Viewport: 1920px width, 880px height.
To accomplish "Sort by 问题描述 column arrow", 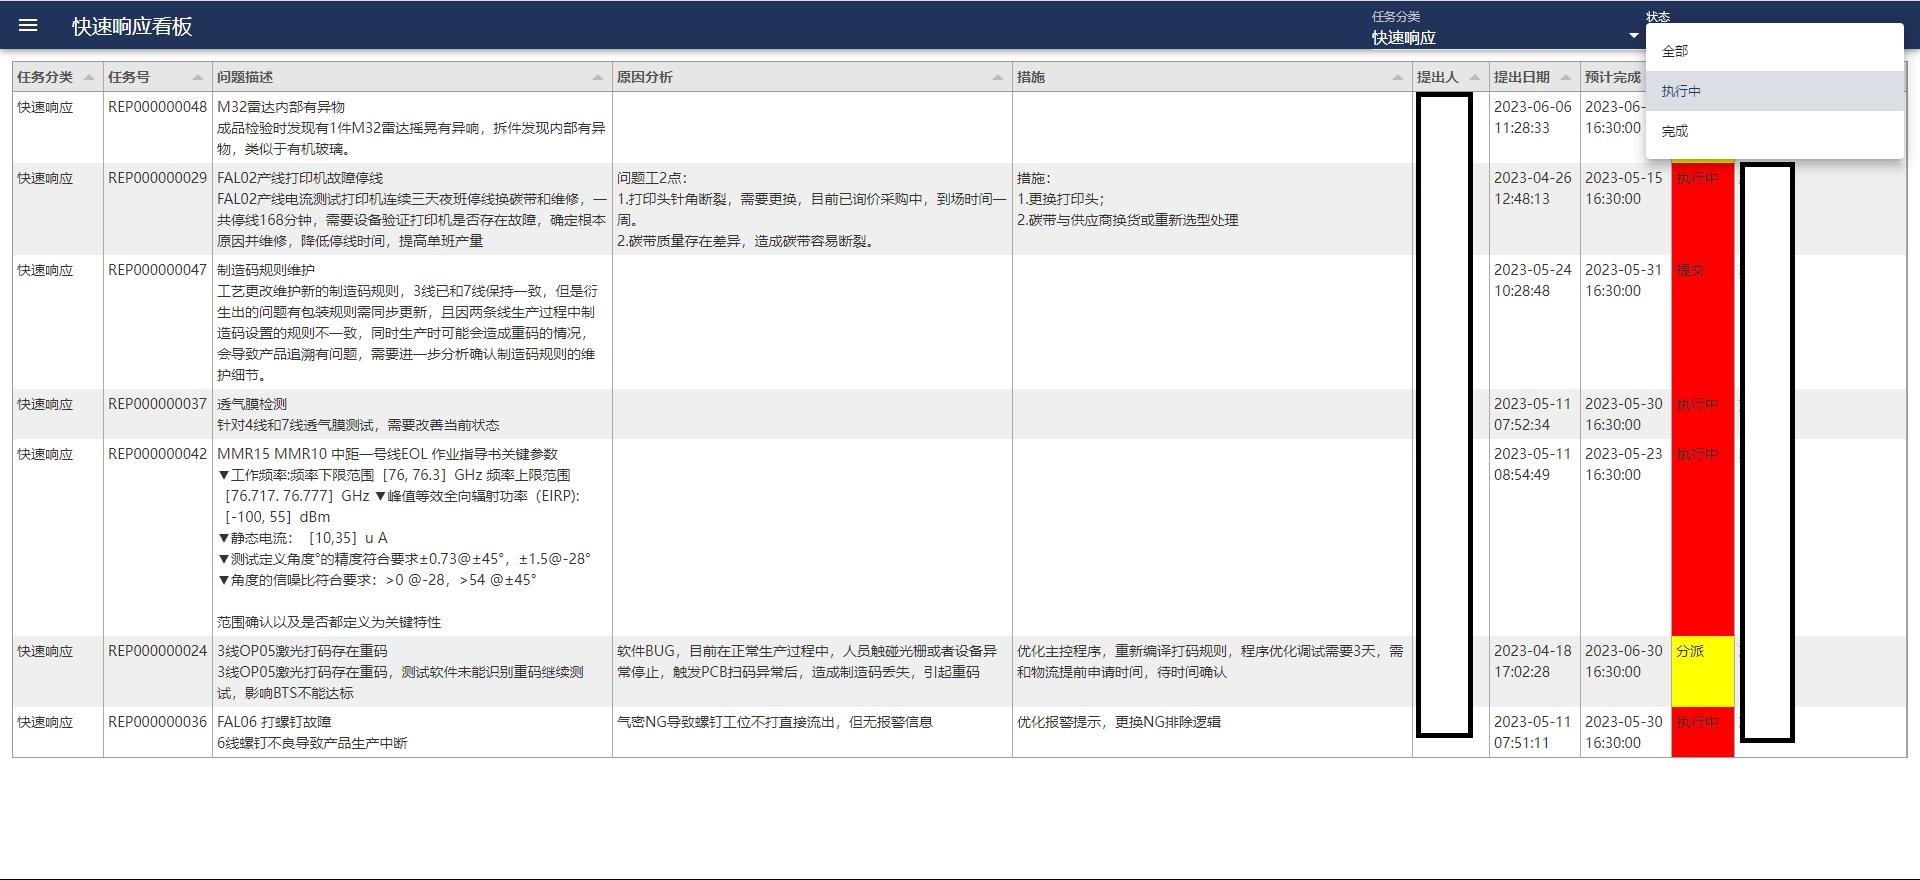I will pos(598,78).
